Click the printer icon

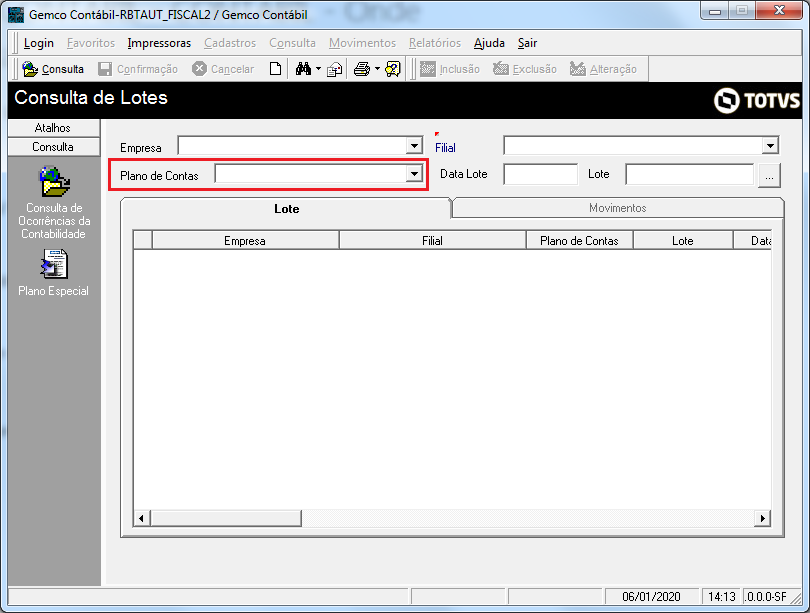(362, 69)
